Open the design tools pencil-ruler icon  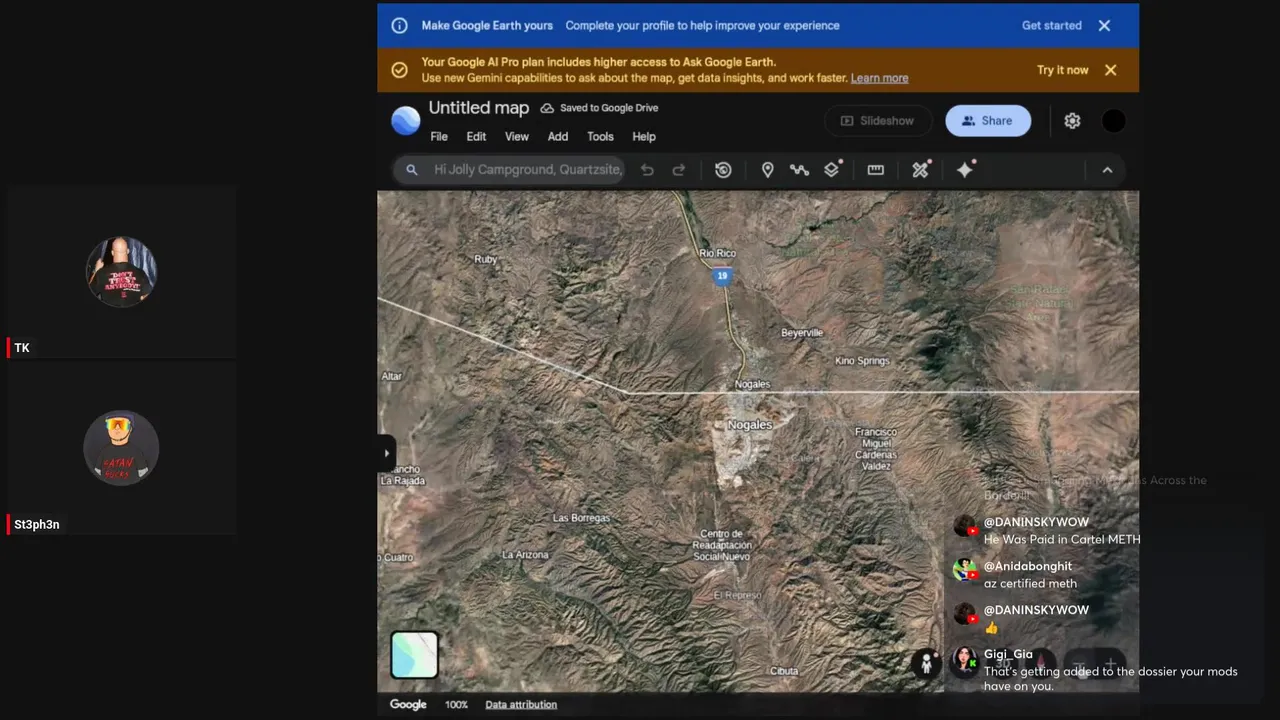click(921, 170)
